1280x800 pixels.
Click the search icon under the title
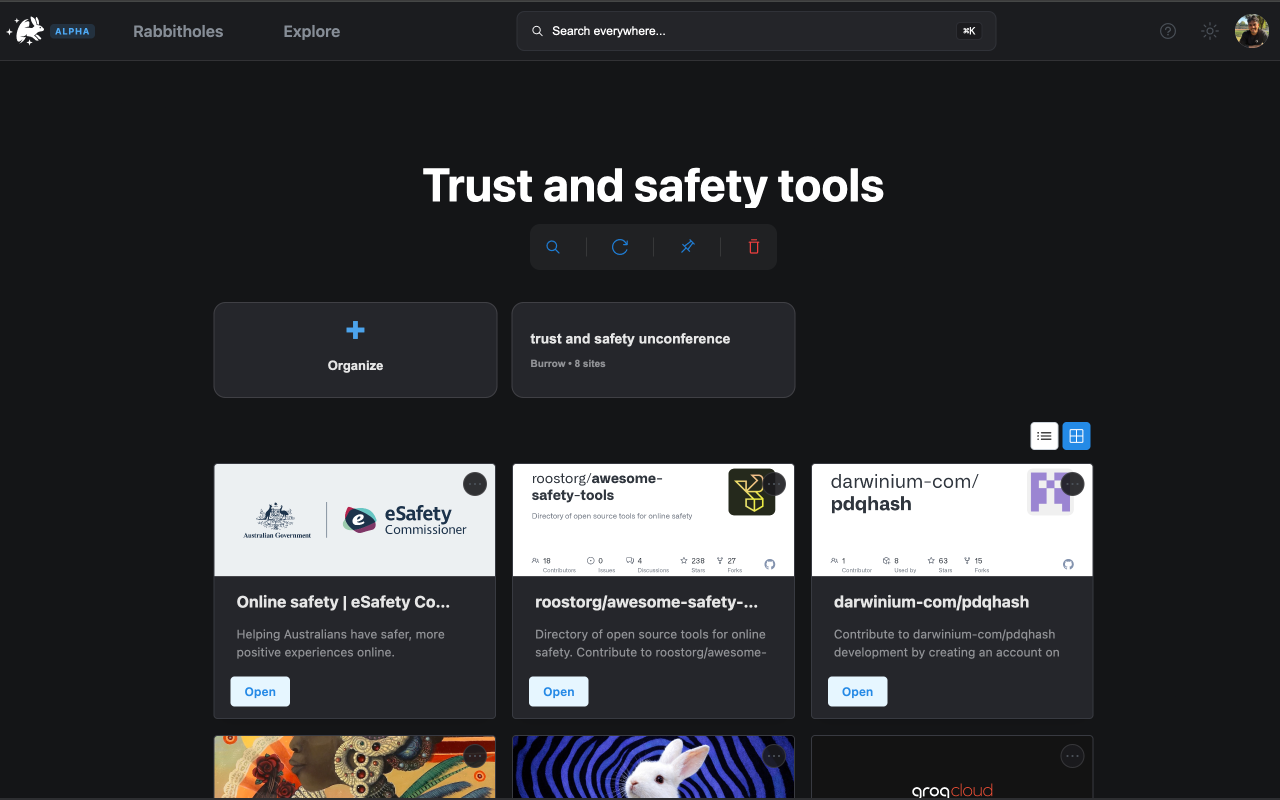[x=553, y=247]
